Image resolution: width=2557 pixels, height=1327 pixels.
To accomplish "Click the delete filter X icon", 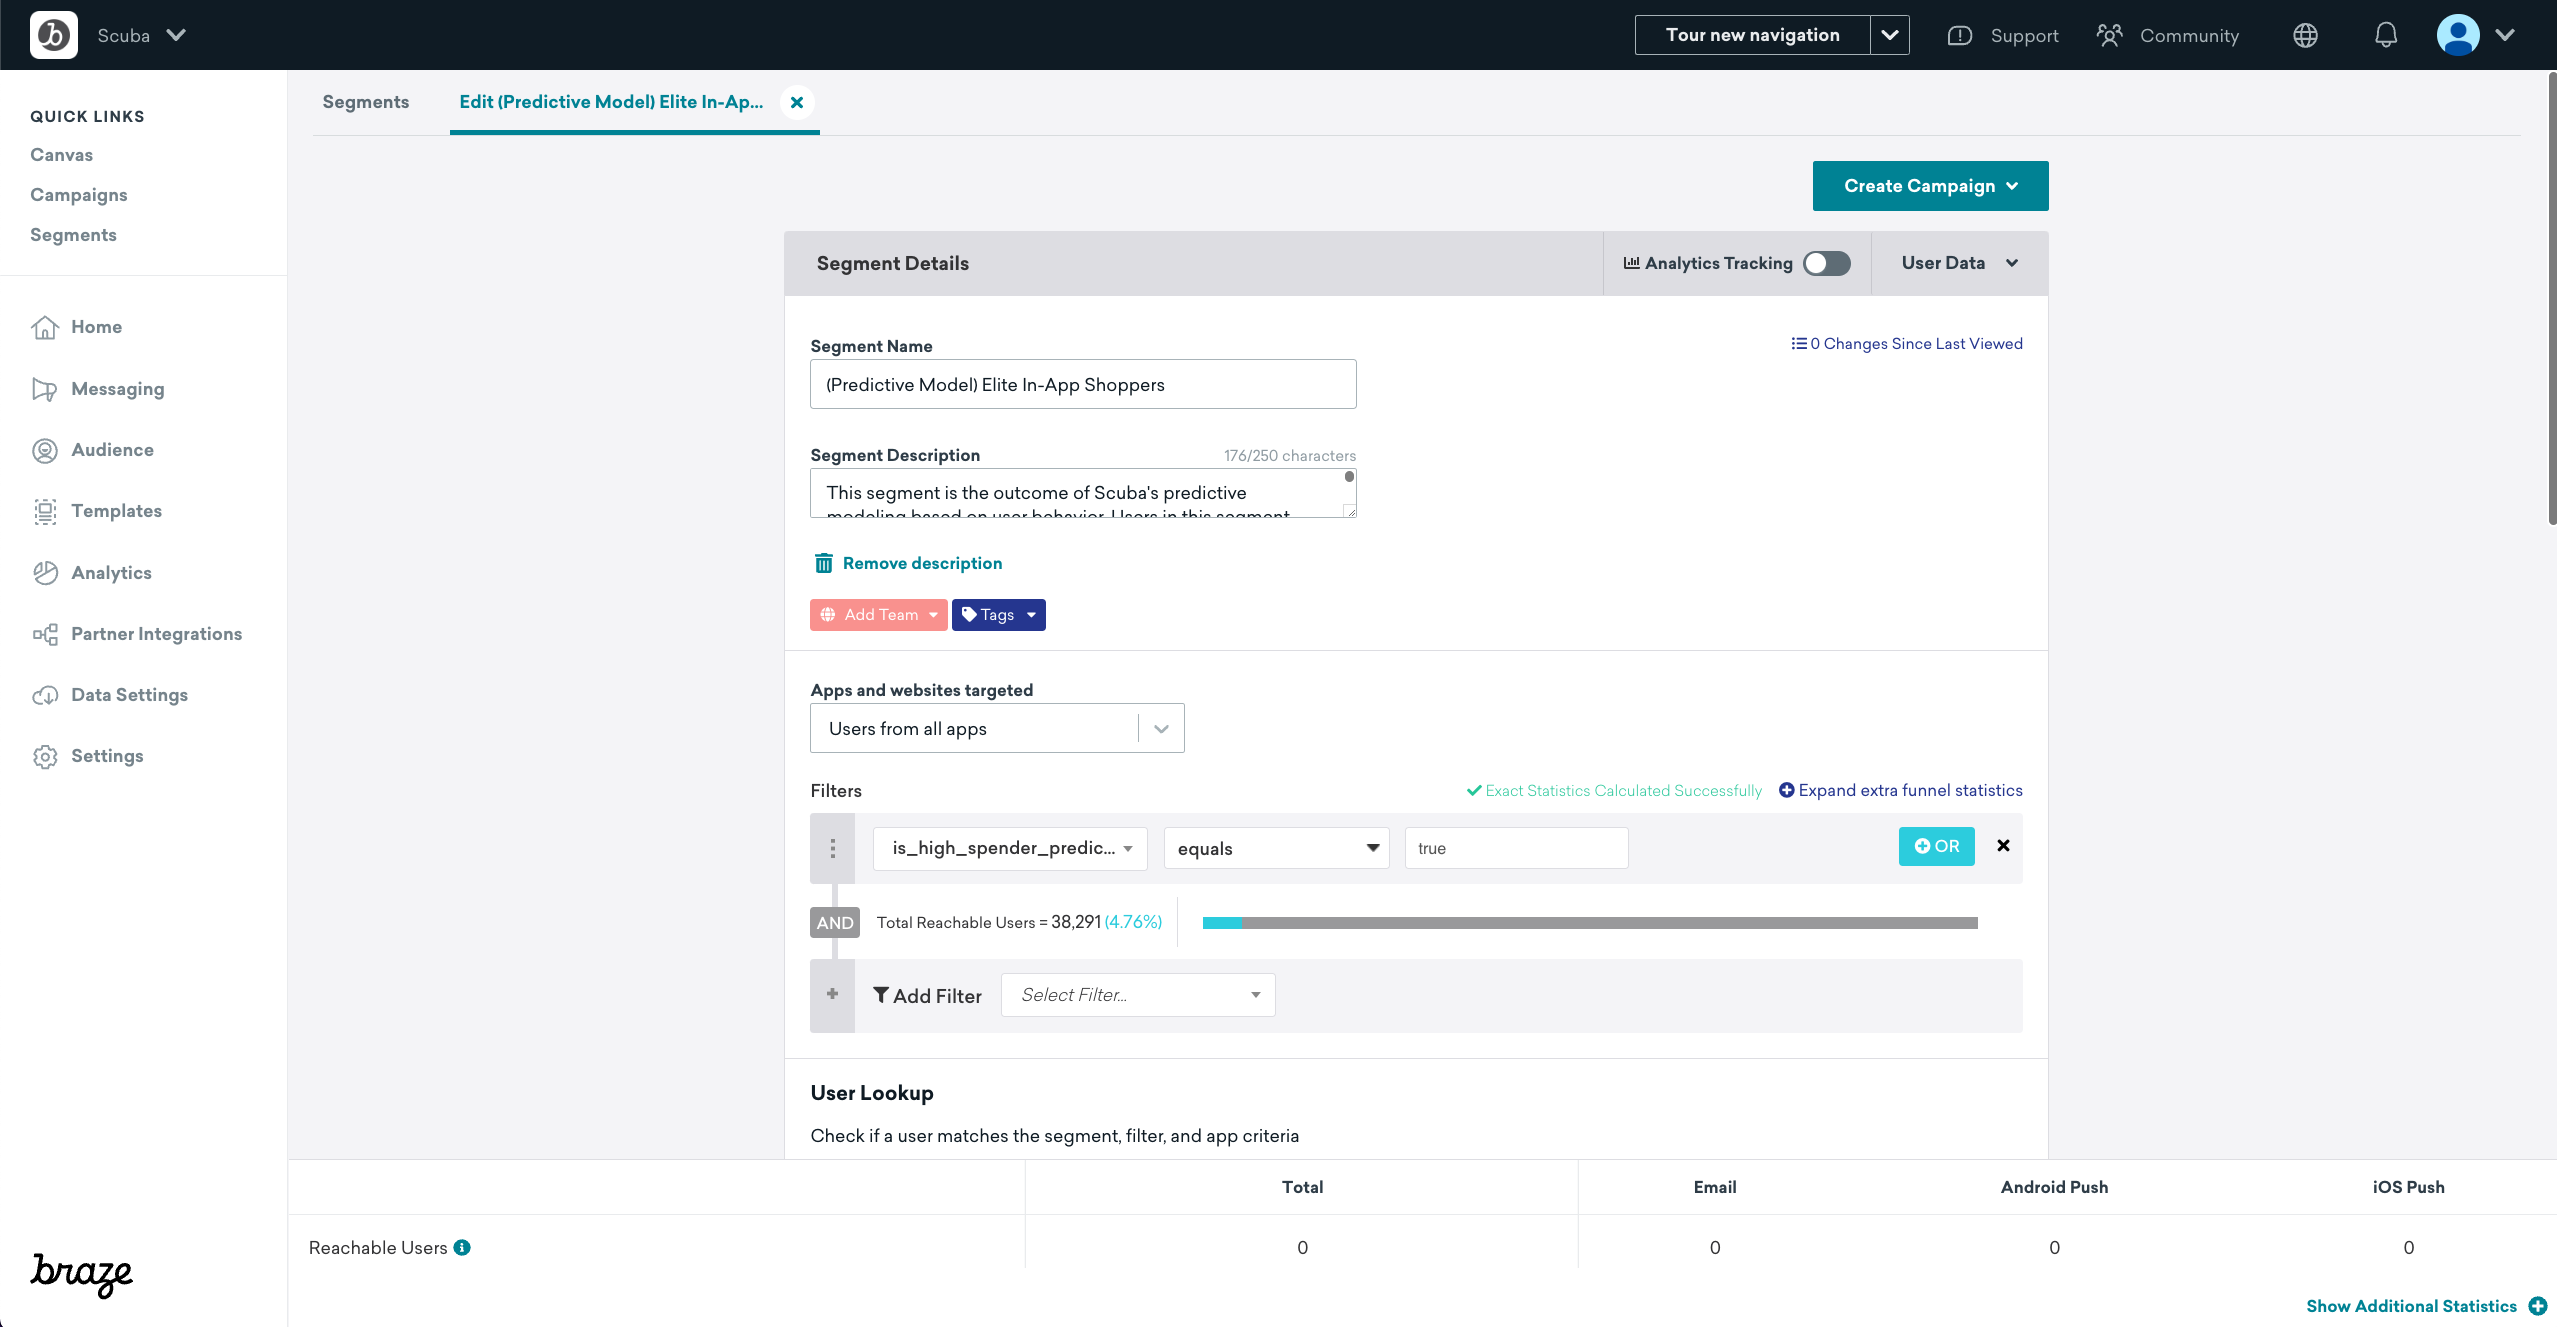I will (x=2004, y=845).
